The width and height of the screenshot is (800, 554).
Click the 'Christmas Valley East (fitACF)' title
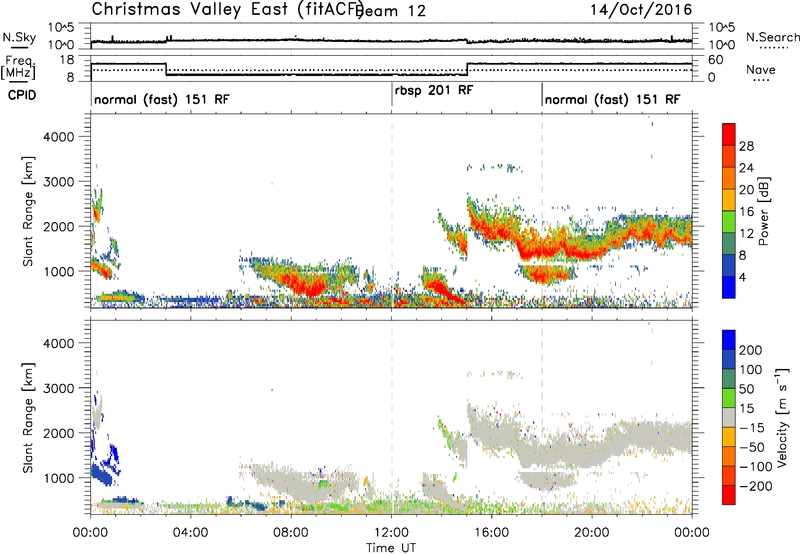coord(228,9)
